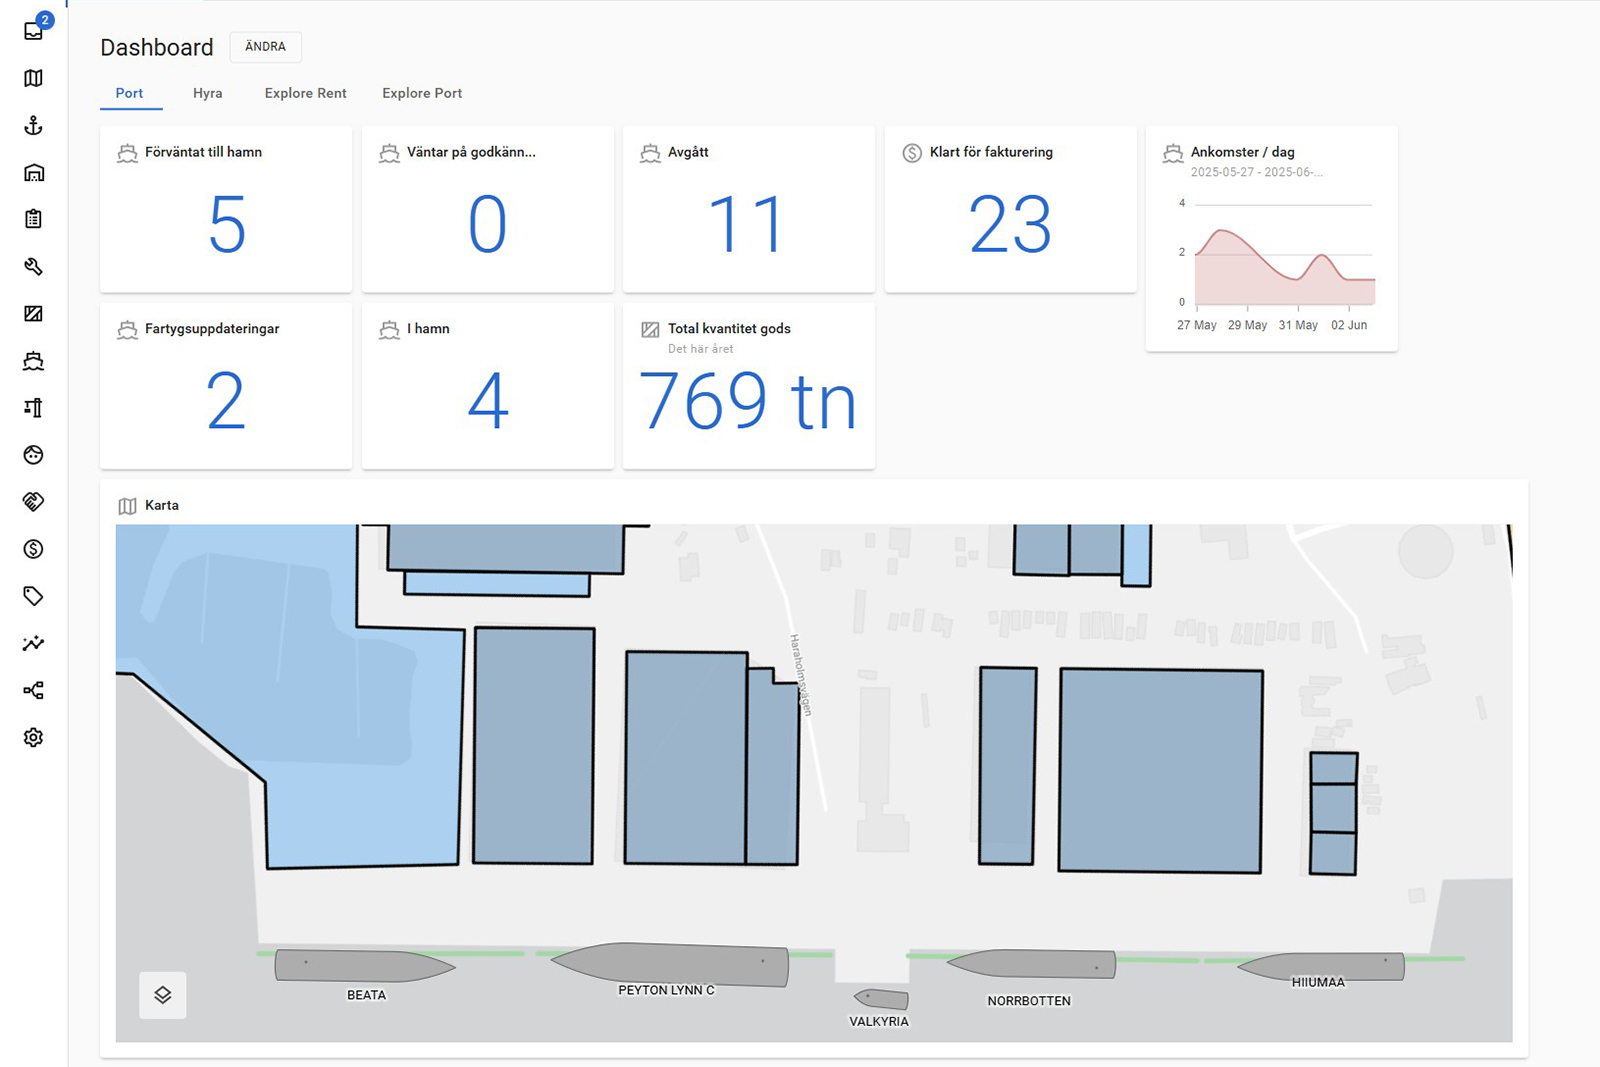The width and height of the screenshot is (1600, 1067).
Task: Open the warehouse icon in sidebar
Action: click(x=34, y=172)
